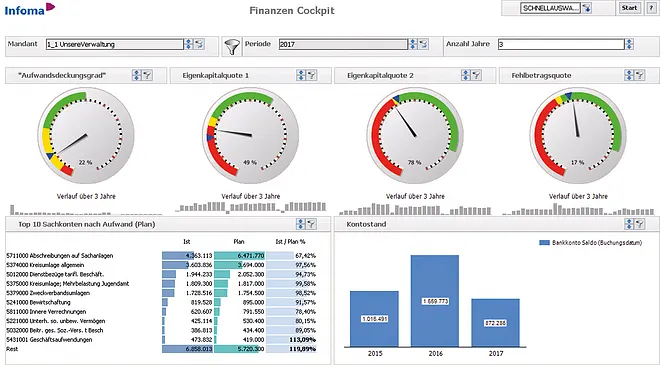Click the Ist column header
This screenshot has height=365, width=665.
187,242
